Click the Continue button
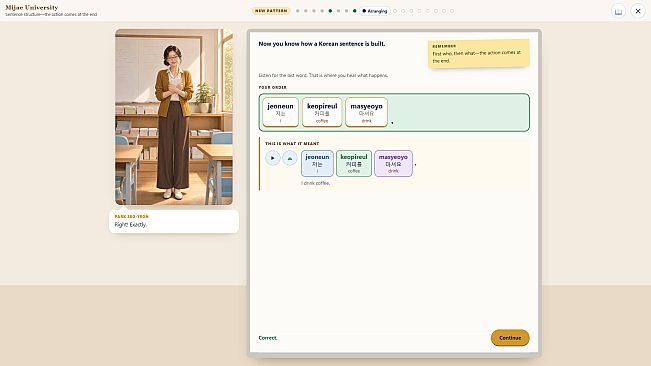The image size is (651, 366). 510,338
